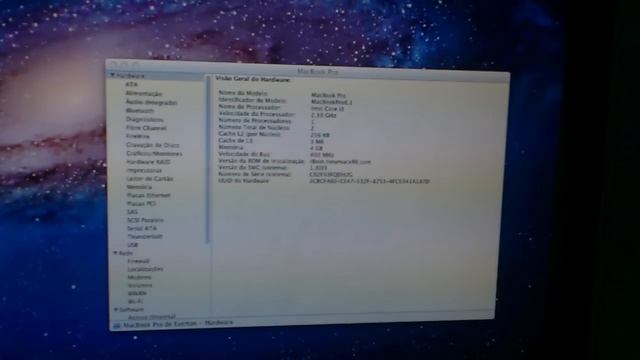Click the sidebar vertical scrollbar
This screenshot has width=640, height=360.
click(x=208, y=159)
